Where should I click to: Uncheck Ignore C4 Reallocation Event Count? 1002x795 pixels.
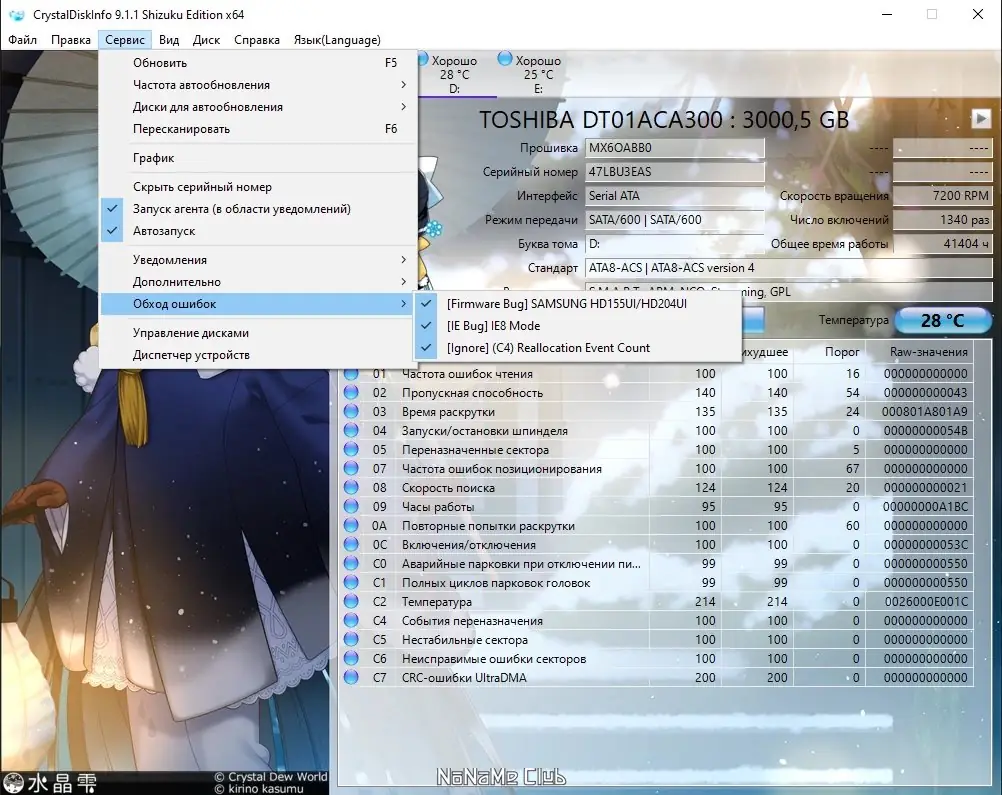[x=578, y=348]
